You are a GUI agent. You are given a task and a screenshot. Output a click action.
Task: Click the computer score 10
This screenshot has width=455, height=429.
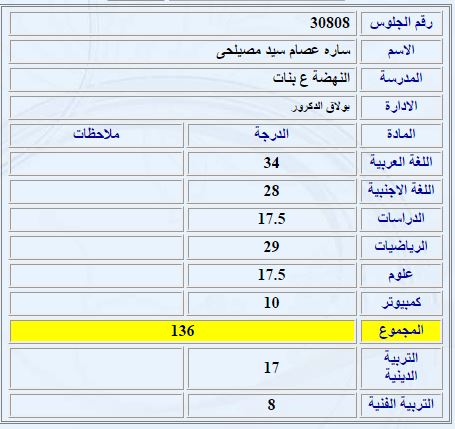[x=271, y=303]
